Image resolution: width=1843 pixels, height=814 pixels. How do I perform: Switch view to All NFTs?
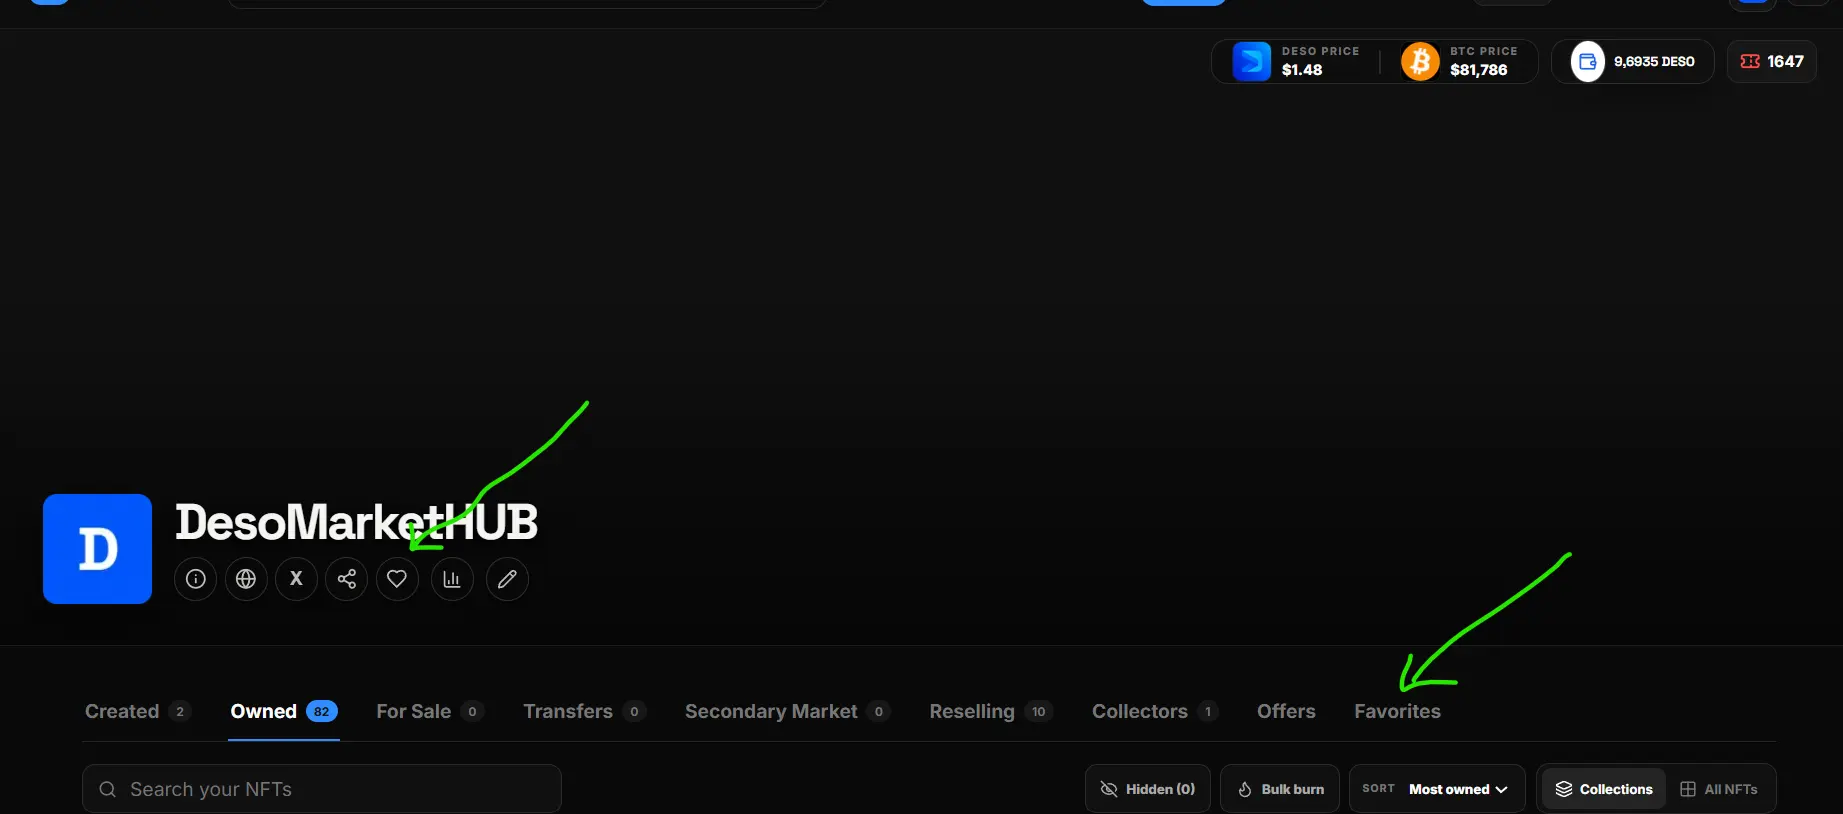click(1719, 789)
